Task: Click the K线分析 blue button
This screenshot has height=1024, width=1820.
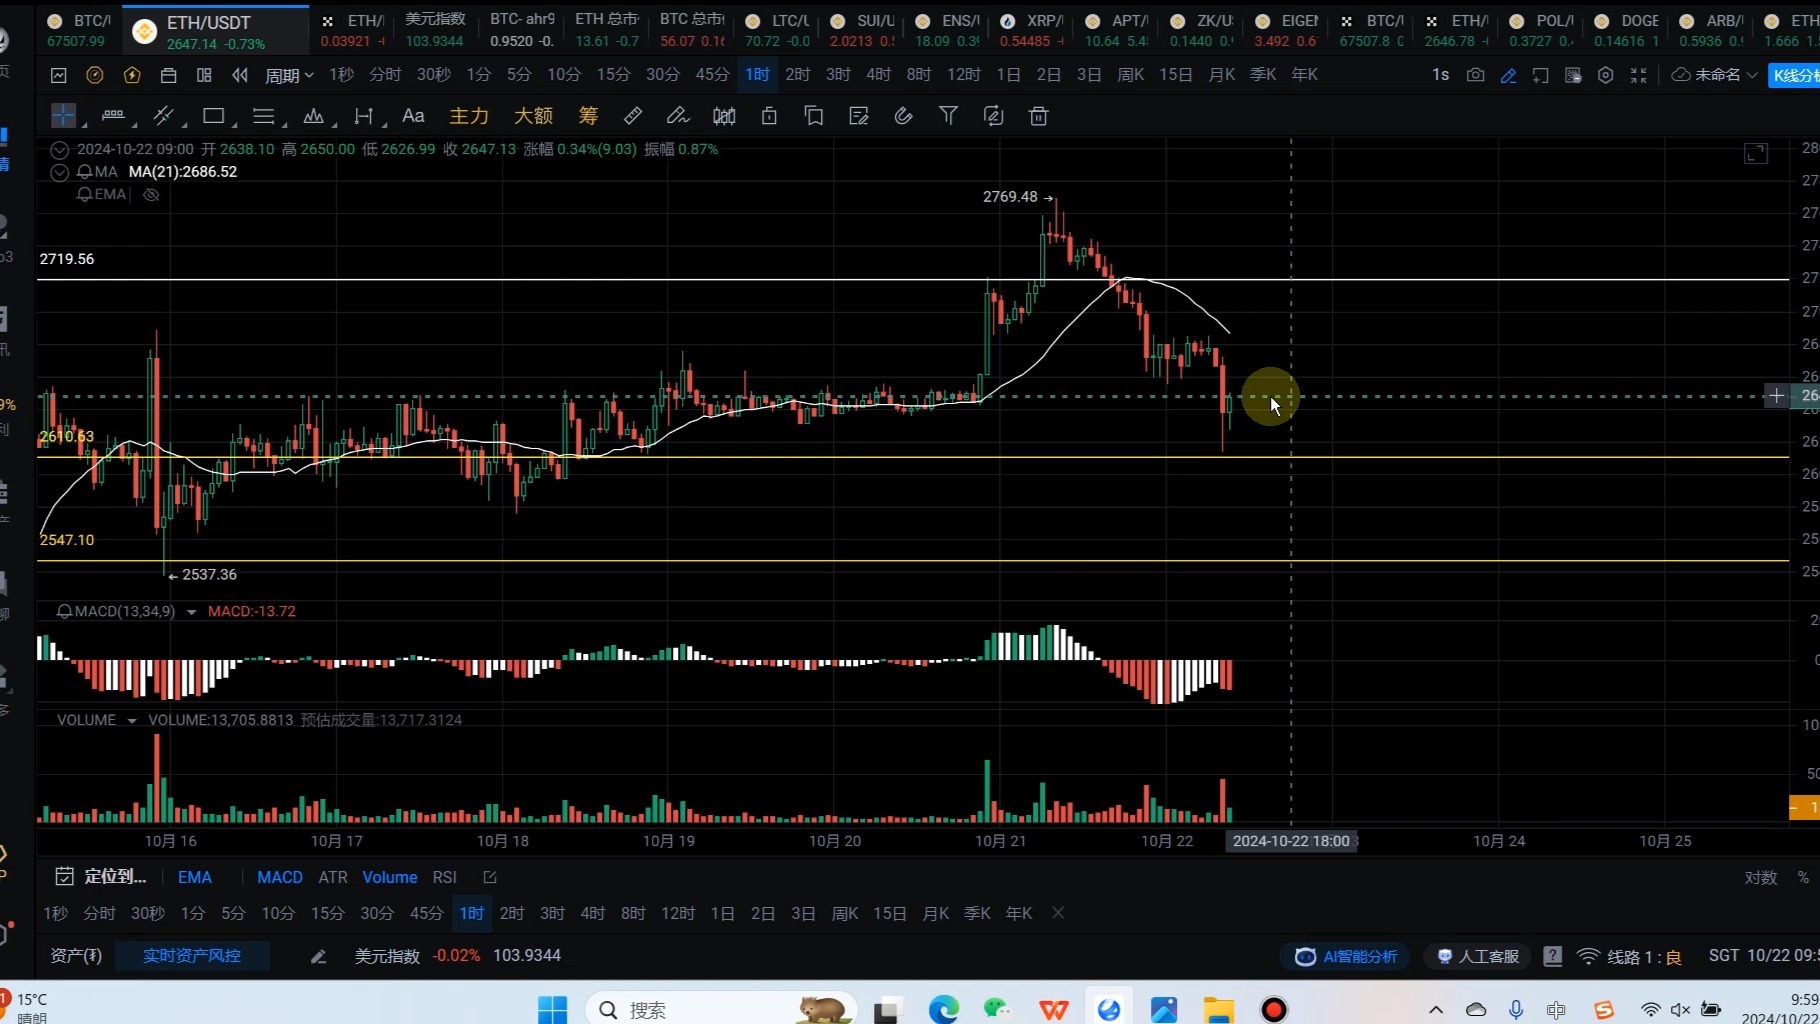Action: [x=1795, y=75]
